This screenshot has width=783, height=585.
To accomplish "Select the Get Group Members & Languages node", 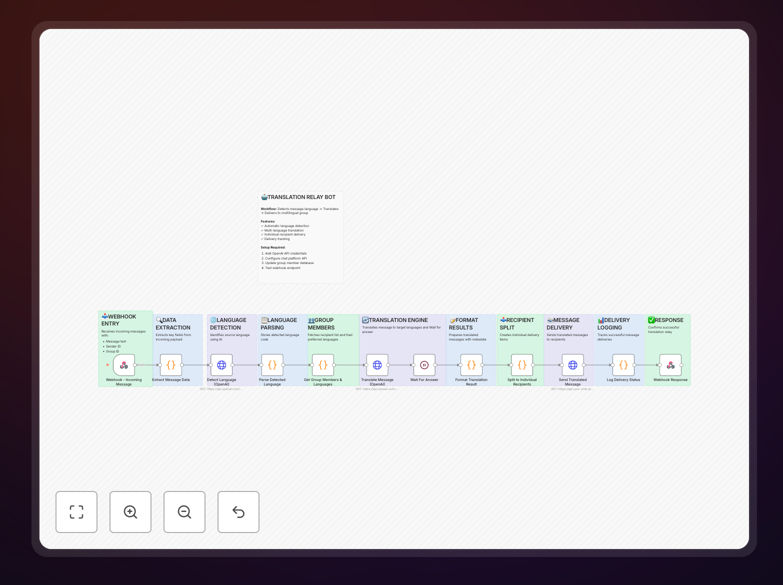I will pos(323,365).
